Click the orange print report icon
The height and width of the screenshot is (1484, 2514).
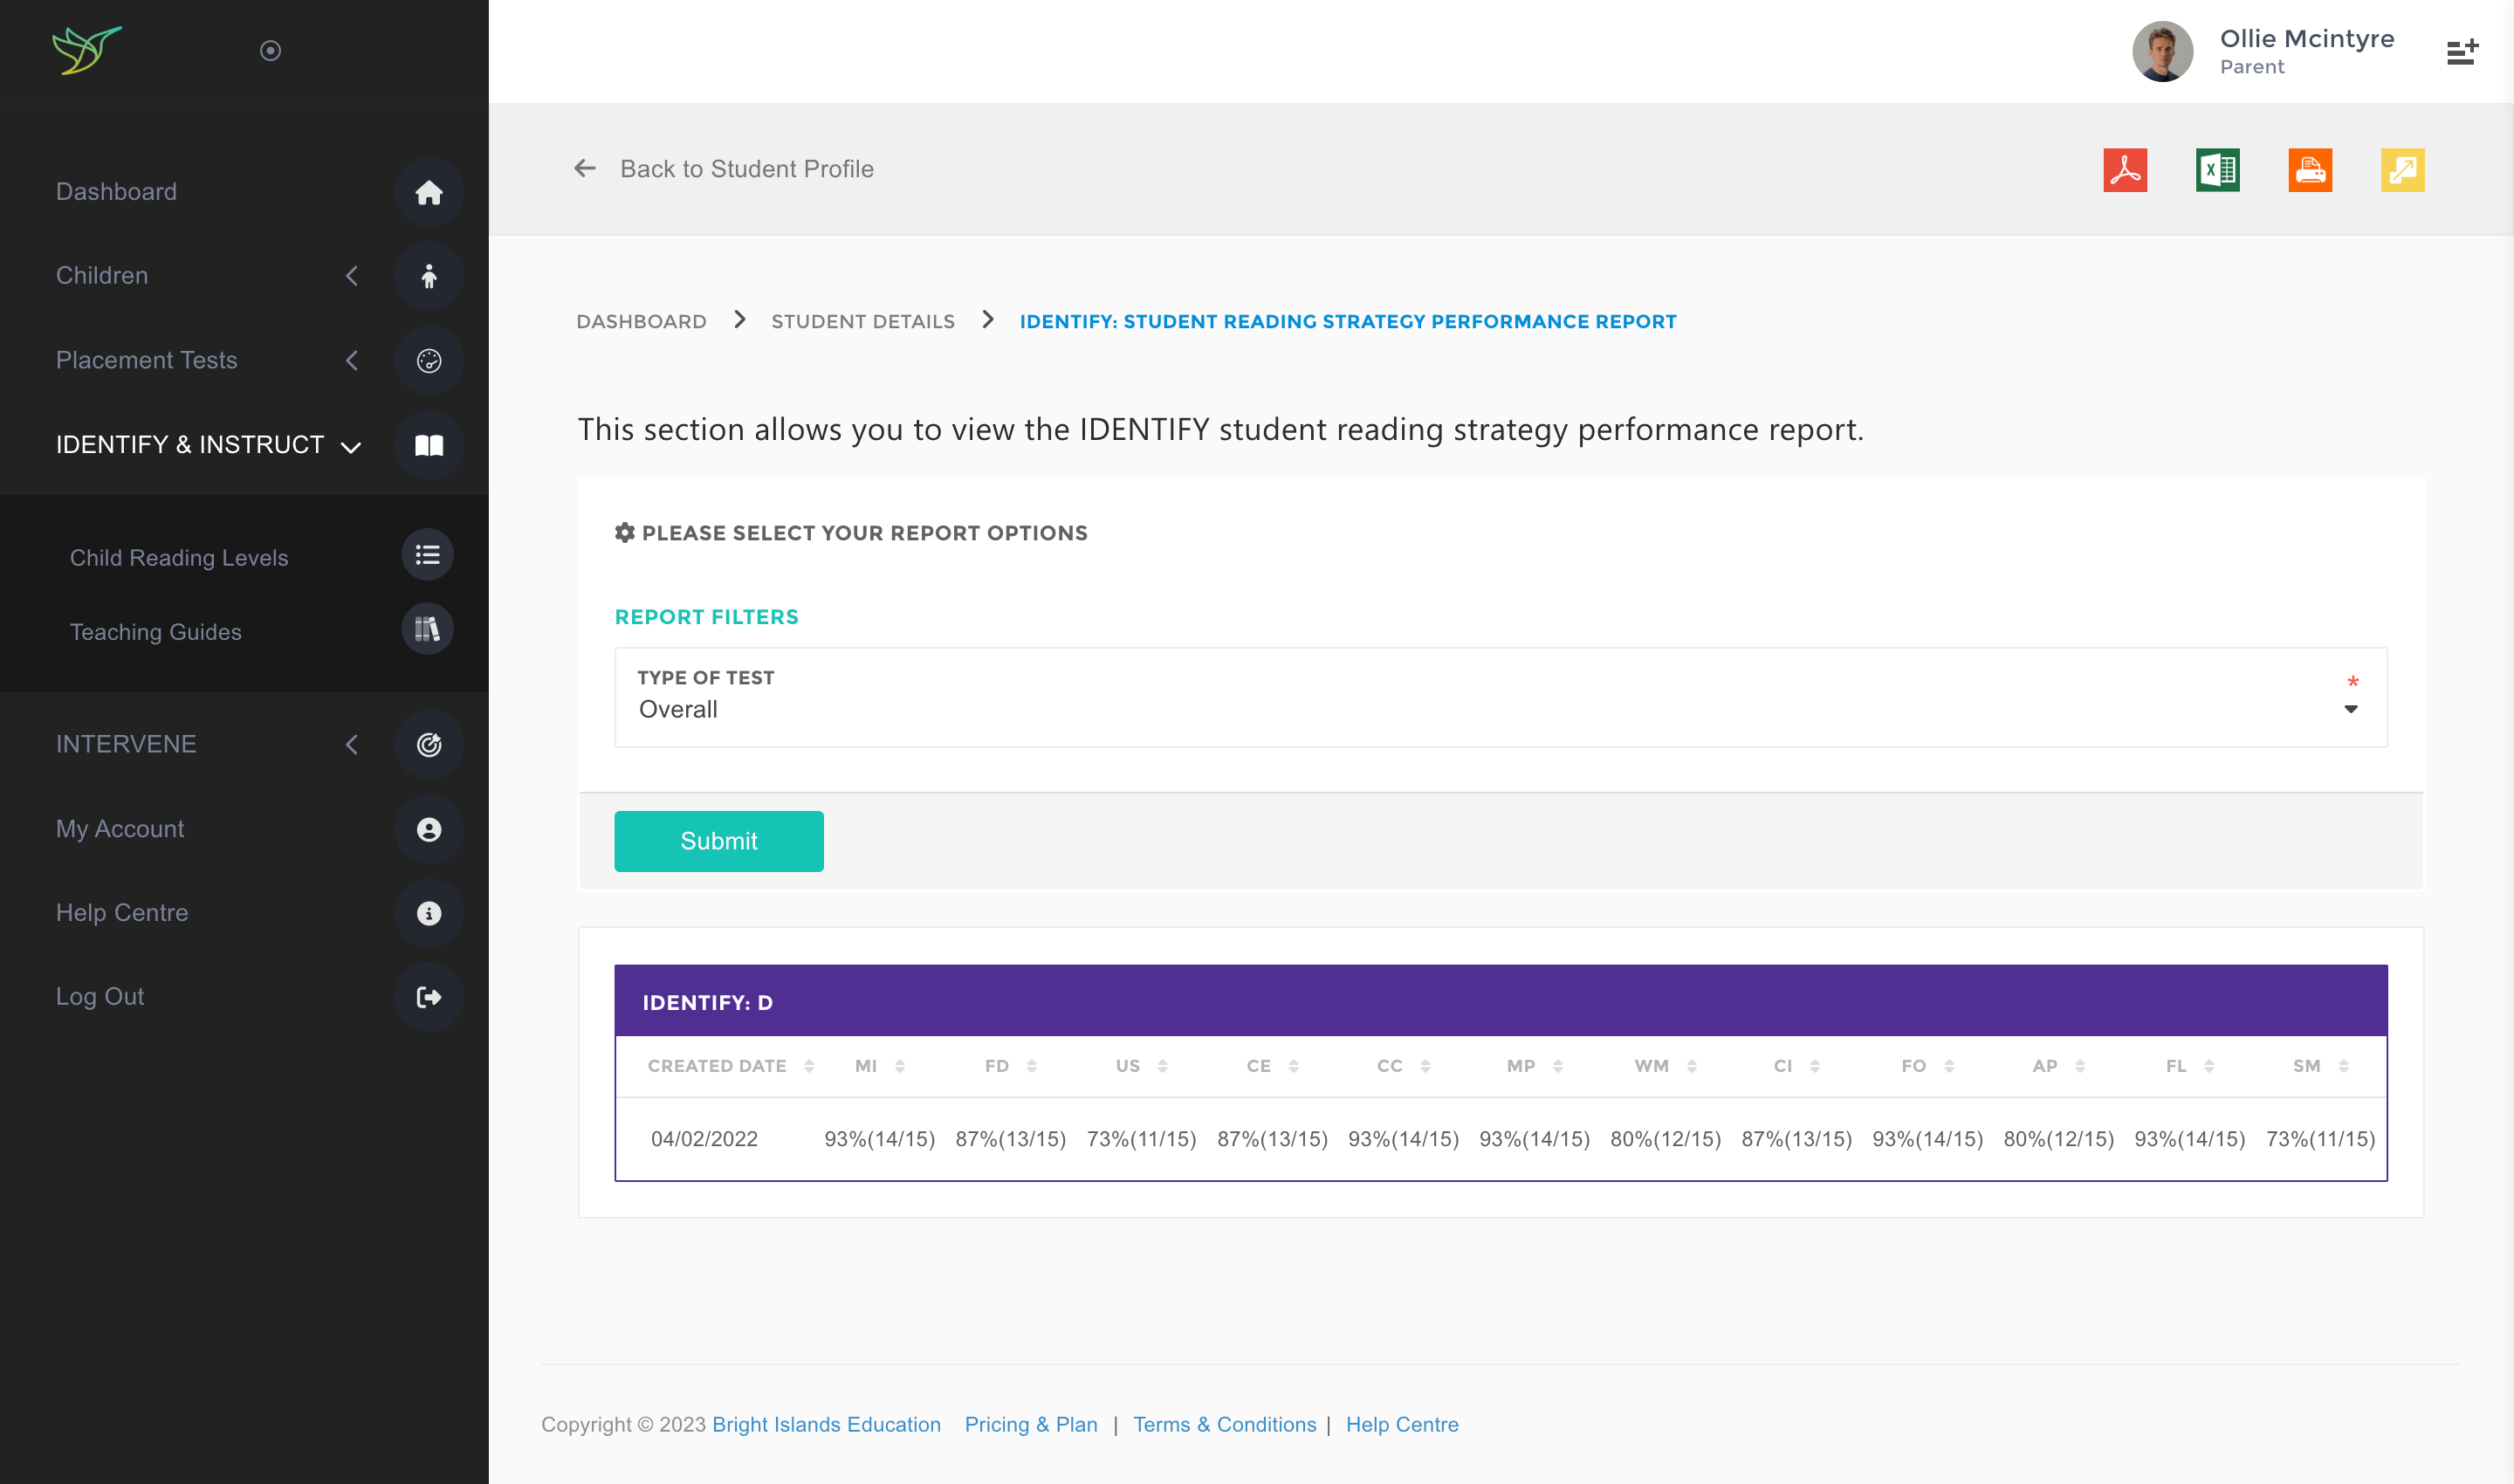click(x=2309, y=170)
